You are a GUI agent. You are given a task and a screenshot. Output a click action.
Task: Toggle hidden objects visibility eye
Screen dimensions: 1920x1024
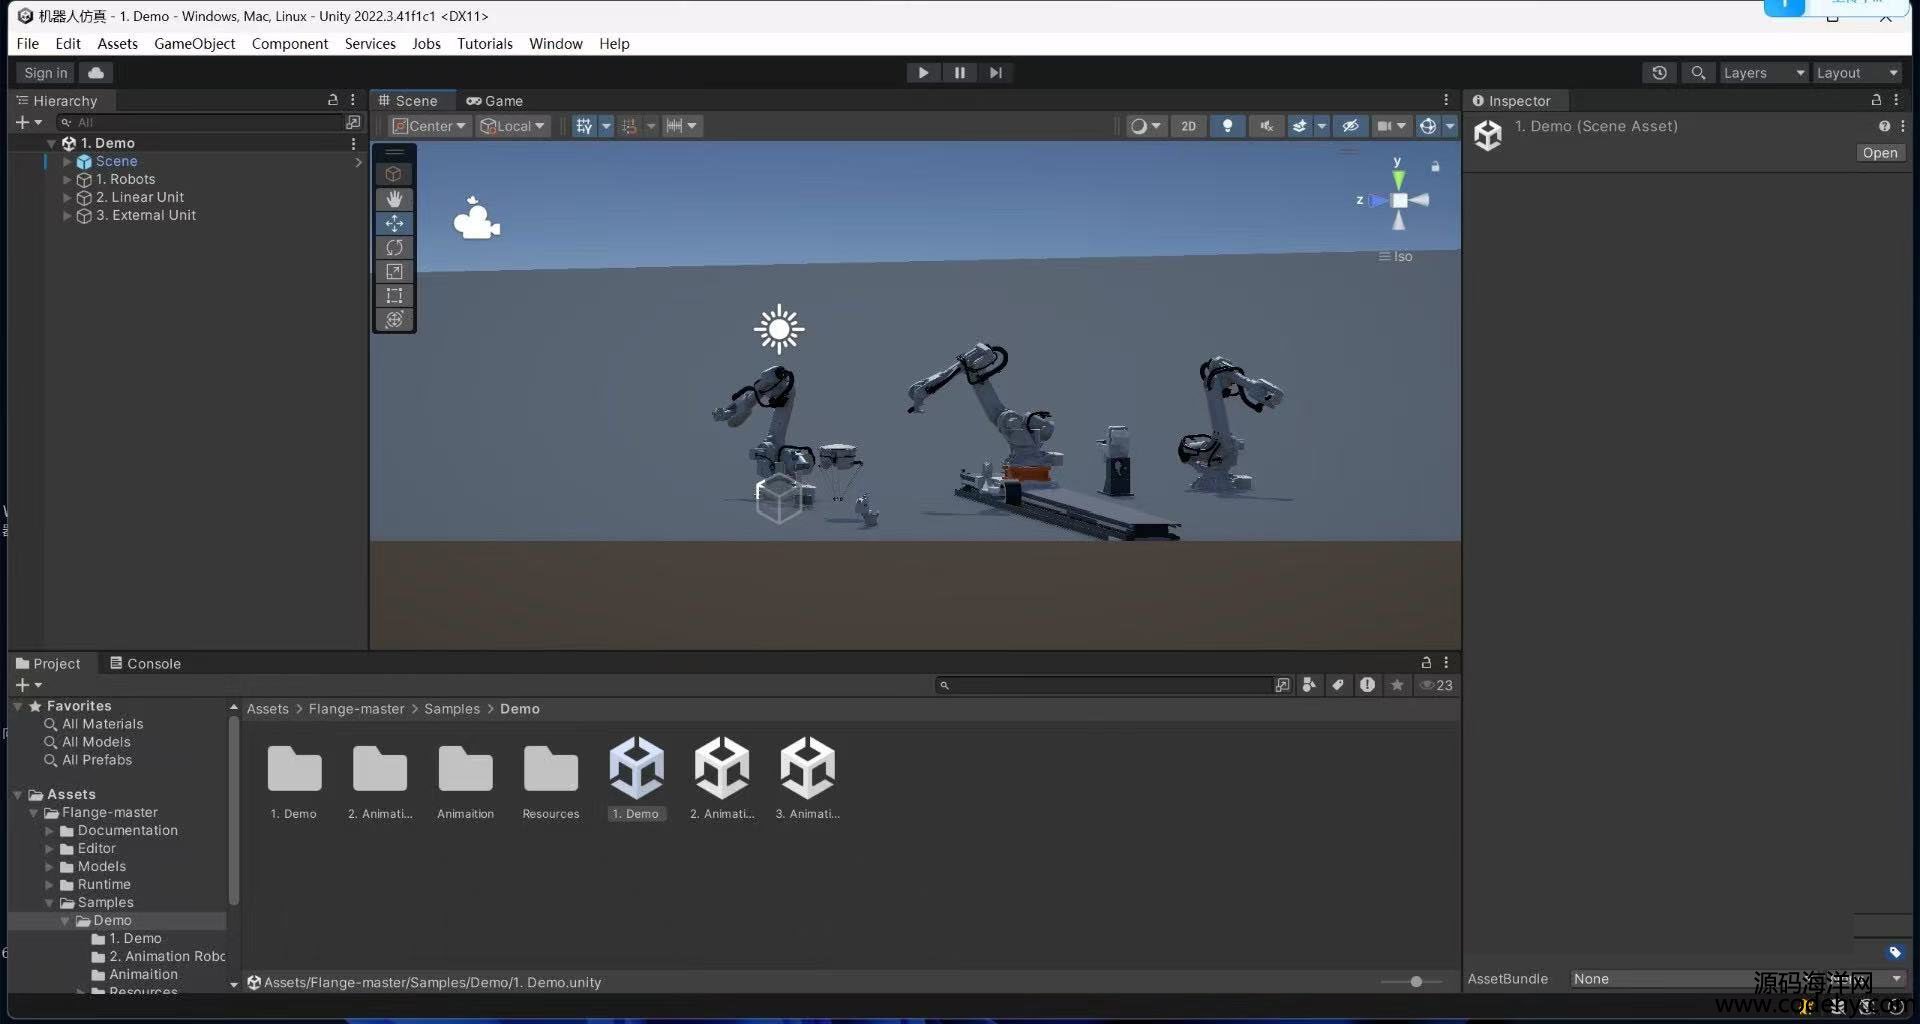click(x=1350, y=126)
